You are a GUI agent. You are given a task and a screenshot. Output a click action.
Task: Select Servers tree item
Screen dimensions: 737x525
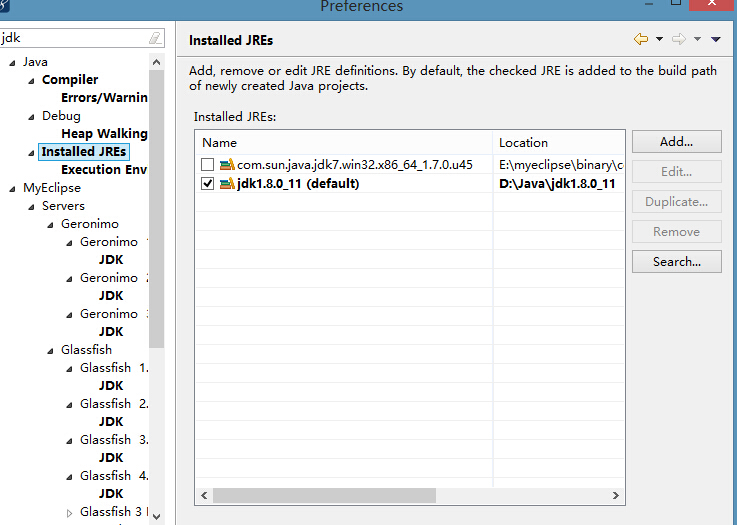click(63, 205)
